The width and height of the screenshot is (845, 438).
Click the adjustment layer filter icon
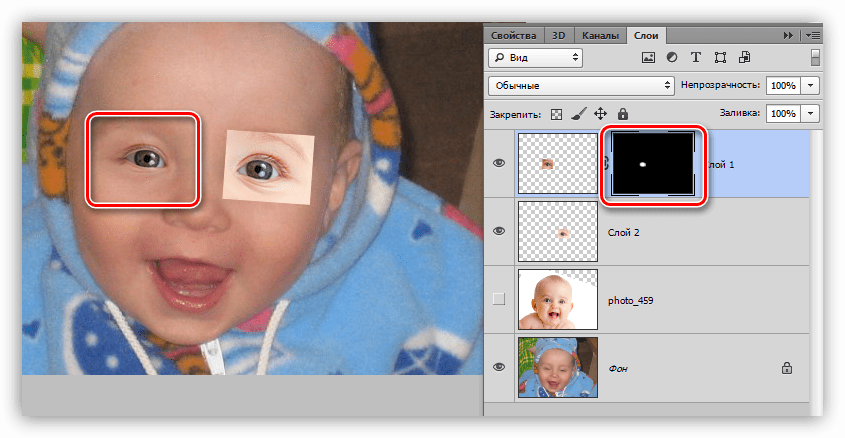(x=672, y=58)
